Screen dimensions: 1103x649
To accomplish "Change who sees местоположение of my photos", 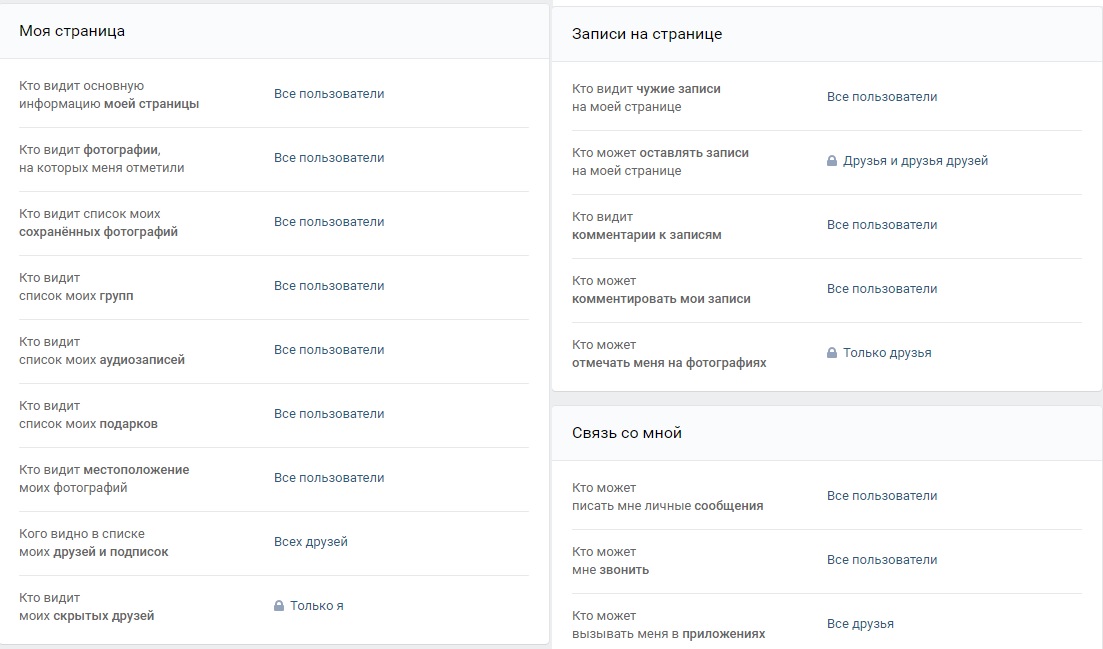I will [x=329, y=478].
